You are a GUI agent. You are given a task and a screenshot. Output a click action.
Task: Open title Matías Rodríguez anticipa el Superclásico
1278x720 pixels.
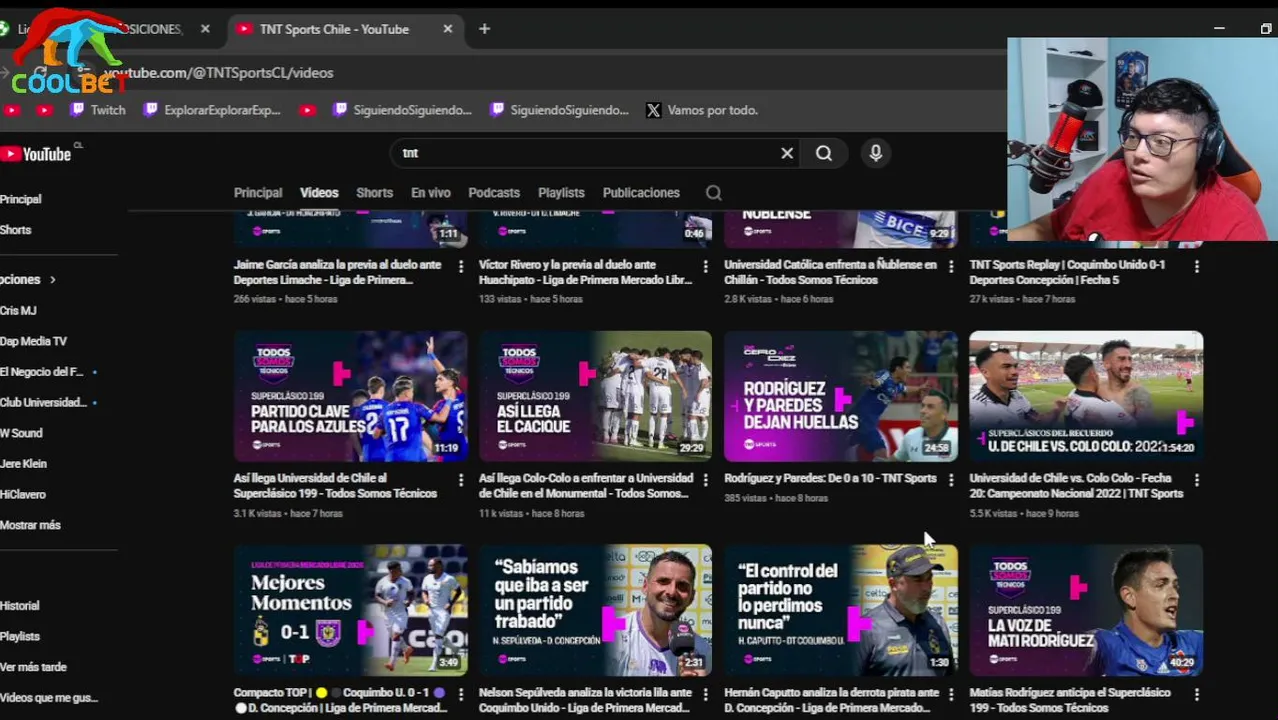1070,700
